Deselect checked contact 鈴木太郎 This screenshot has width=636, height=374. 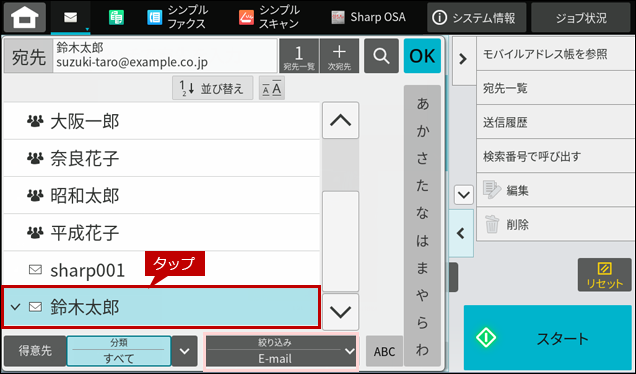pos(161,307)
